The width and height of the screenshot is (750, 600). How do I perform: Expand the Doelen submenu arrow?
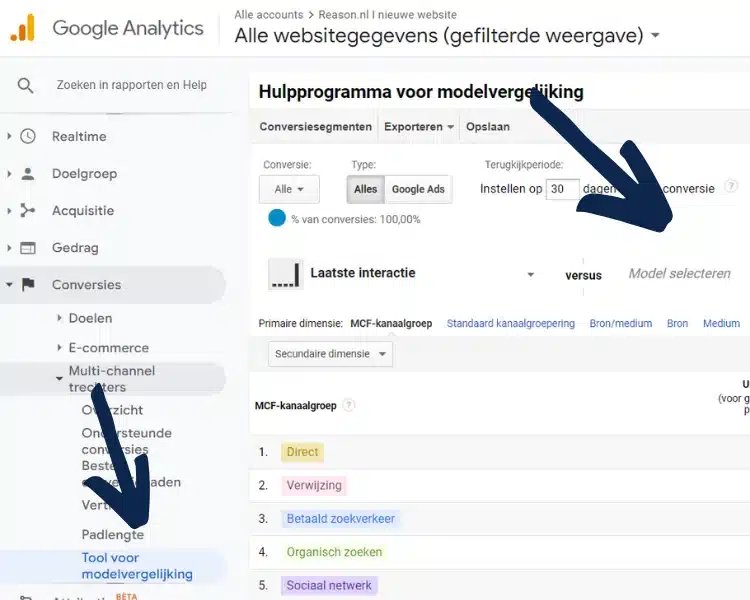[x=59, y=318]
